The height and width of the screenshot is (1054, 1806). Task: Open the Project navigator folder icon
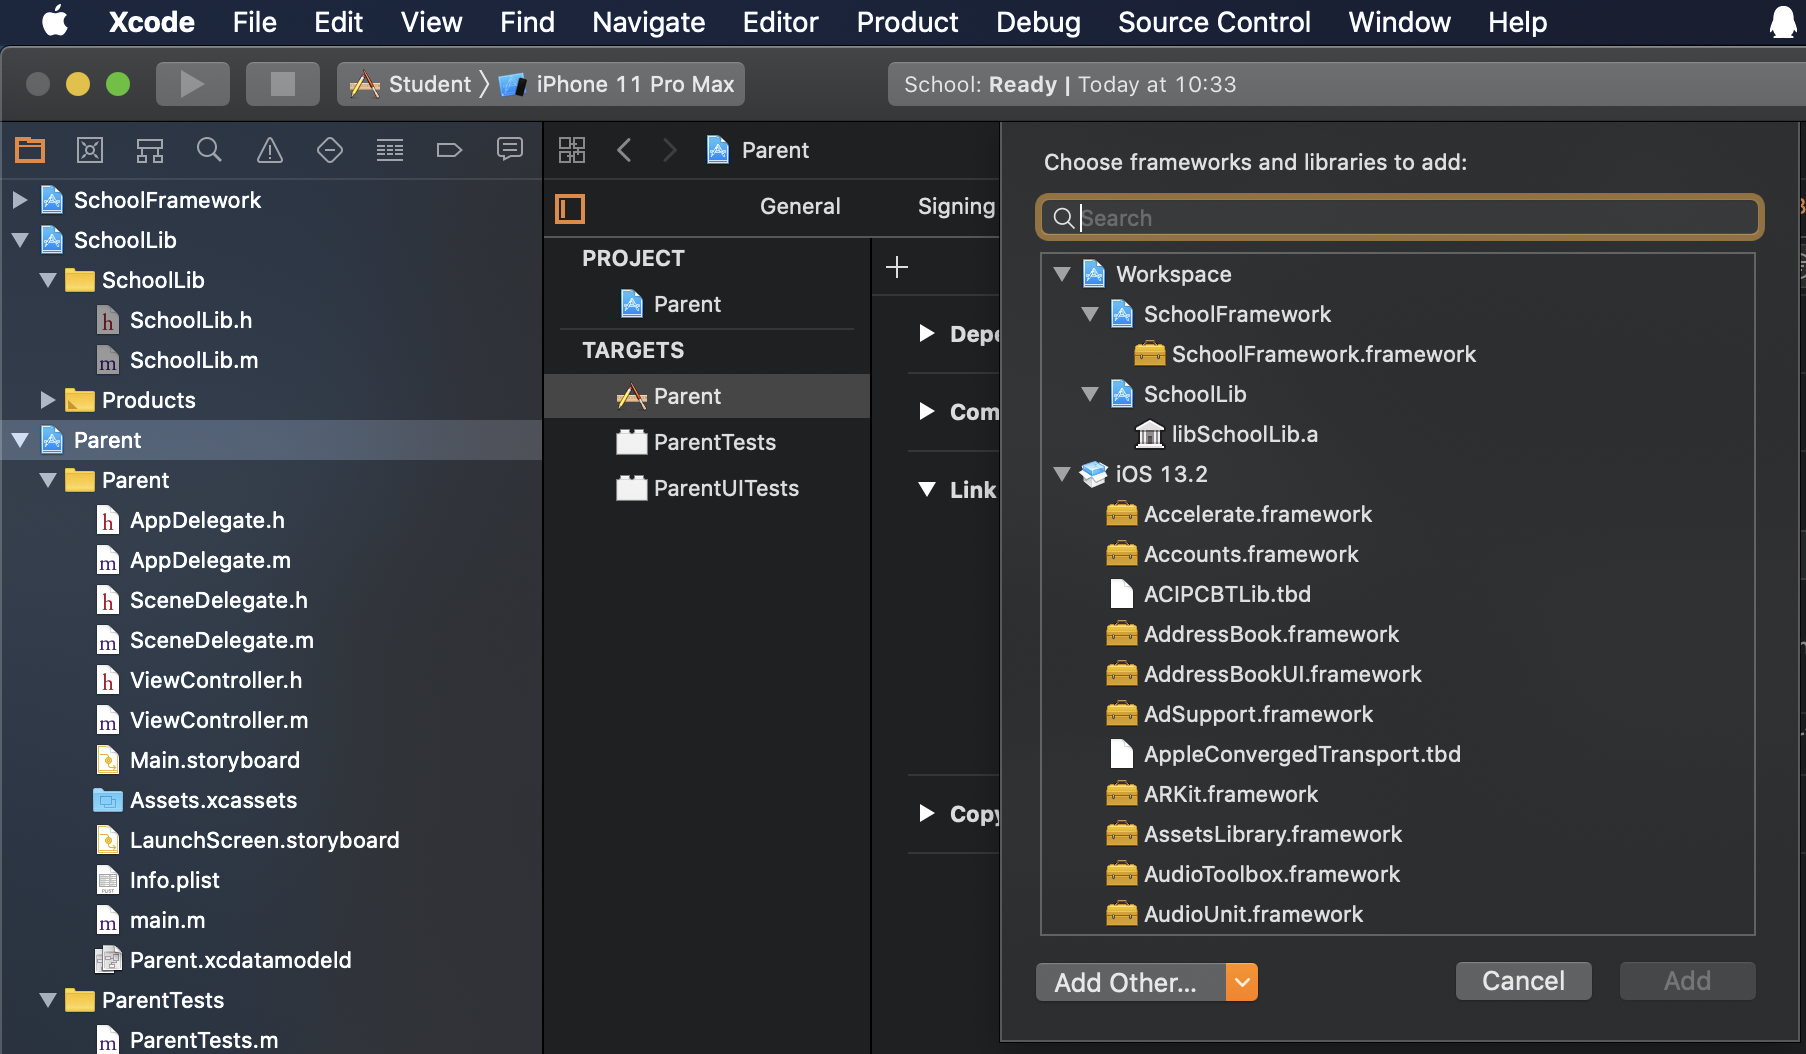click(x=30, y=150)
